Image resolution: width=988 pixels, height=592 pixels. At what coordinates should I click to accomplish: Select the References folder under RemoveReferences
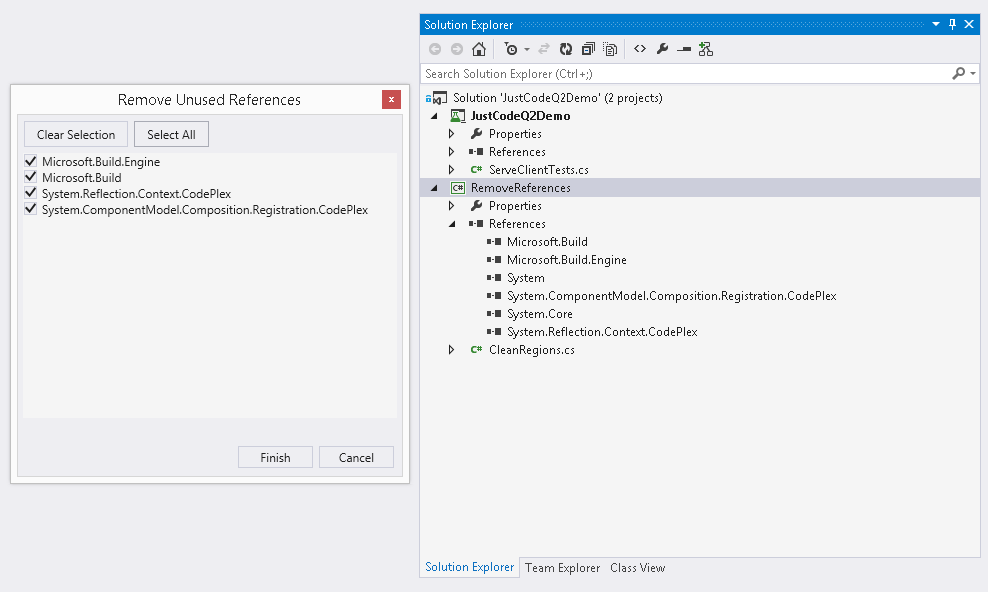point(517,224)
